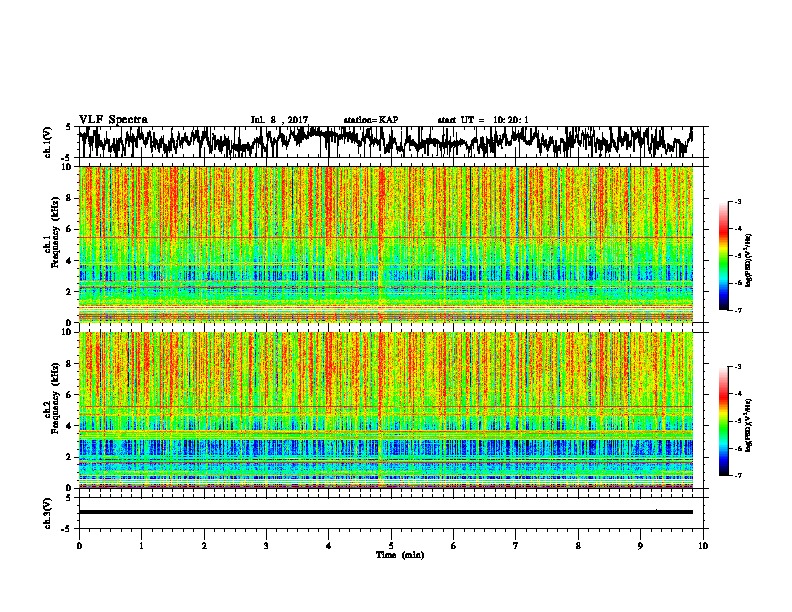The image size is (792, 612).
Task: Click the log PSD label beside the ch.1 colorbar
Action: click(x=749, y=260)
